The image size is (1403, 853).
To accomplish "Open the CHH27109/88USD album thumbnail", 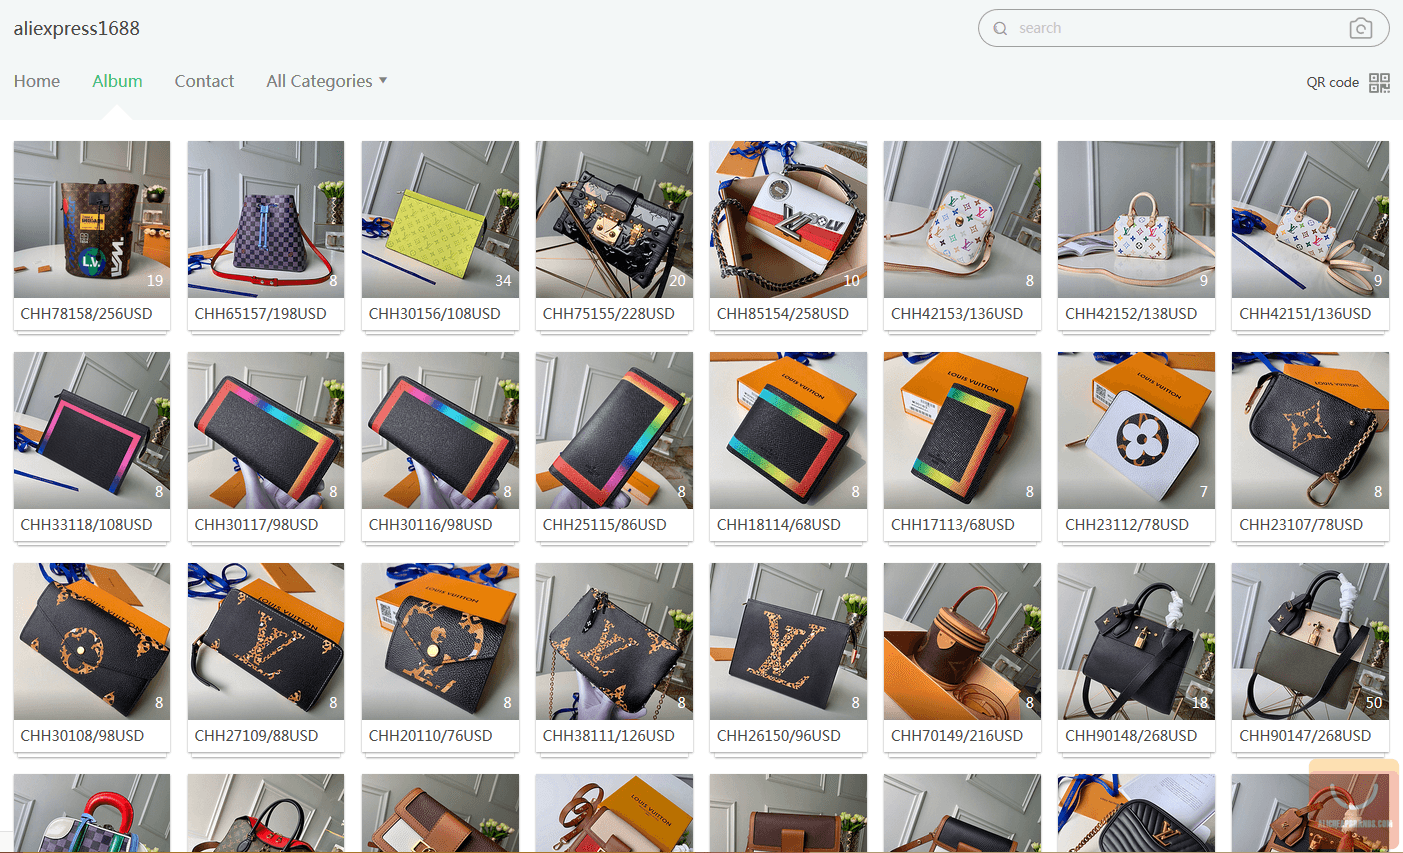I will point(266,641).
